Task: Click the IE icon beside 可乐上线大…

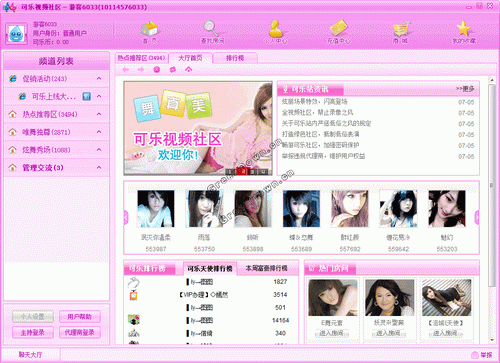Action: tap(22, 96)
